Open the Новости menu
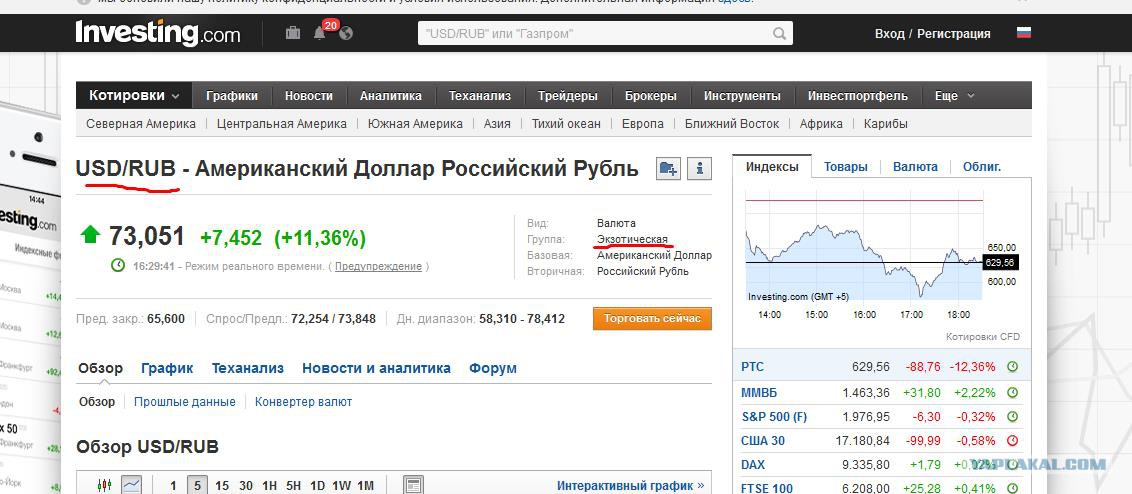This screenshot has height=494, width=1132. (x=308, y=95)
